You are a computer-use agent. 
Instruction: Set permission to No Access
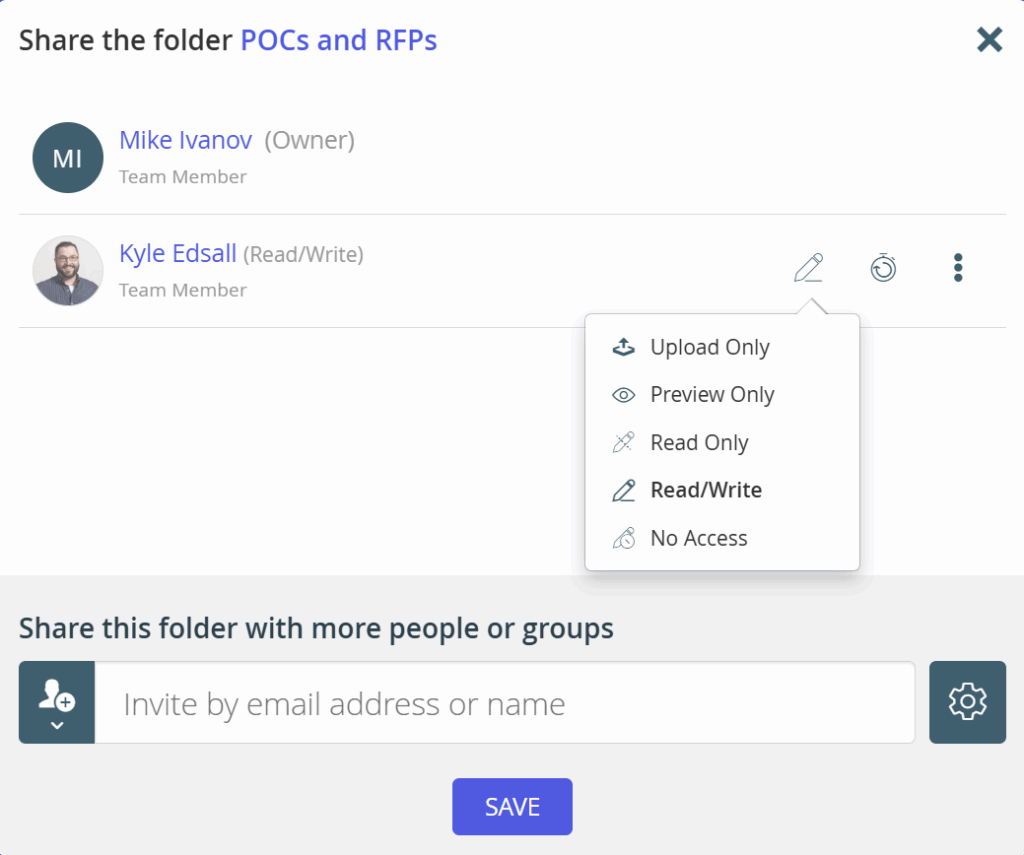tap(698, 538)
